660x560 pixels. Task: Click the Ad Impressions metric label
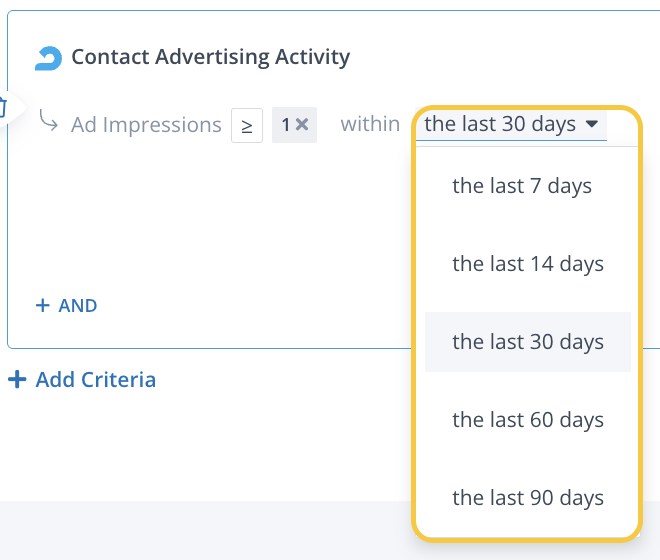(146, 125)
